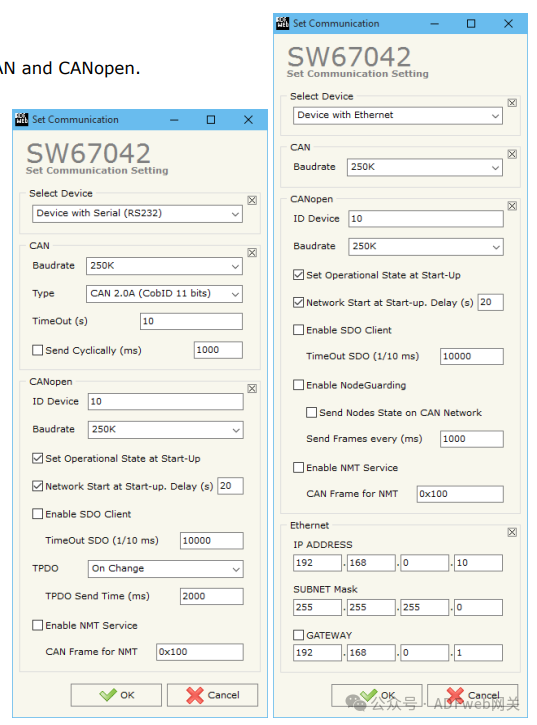This screenshot has width=537, height=725.
Task: Open the Device with Serial (RS232) dropdown
Action: [x=137, y=214]
